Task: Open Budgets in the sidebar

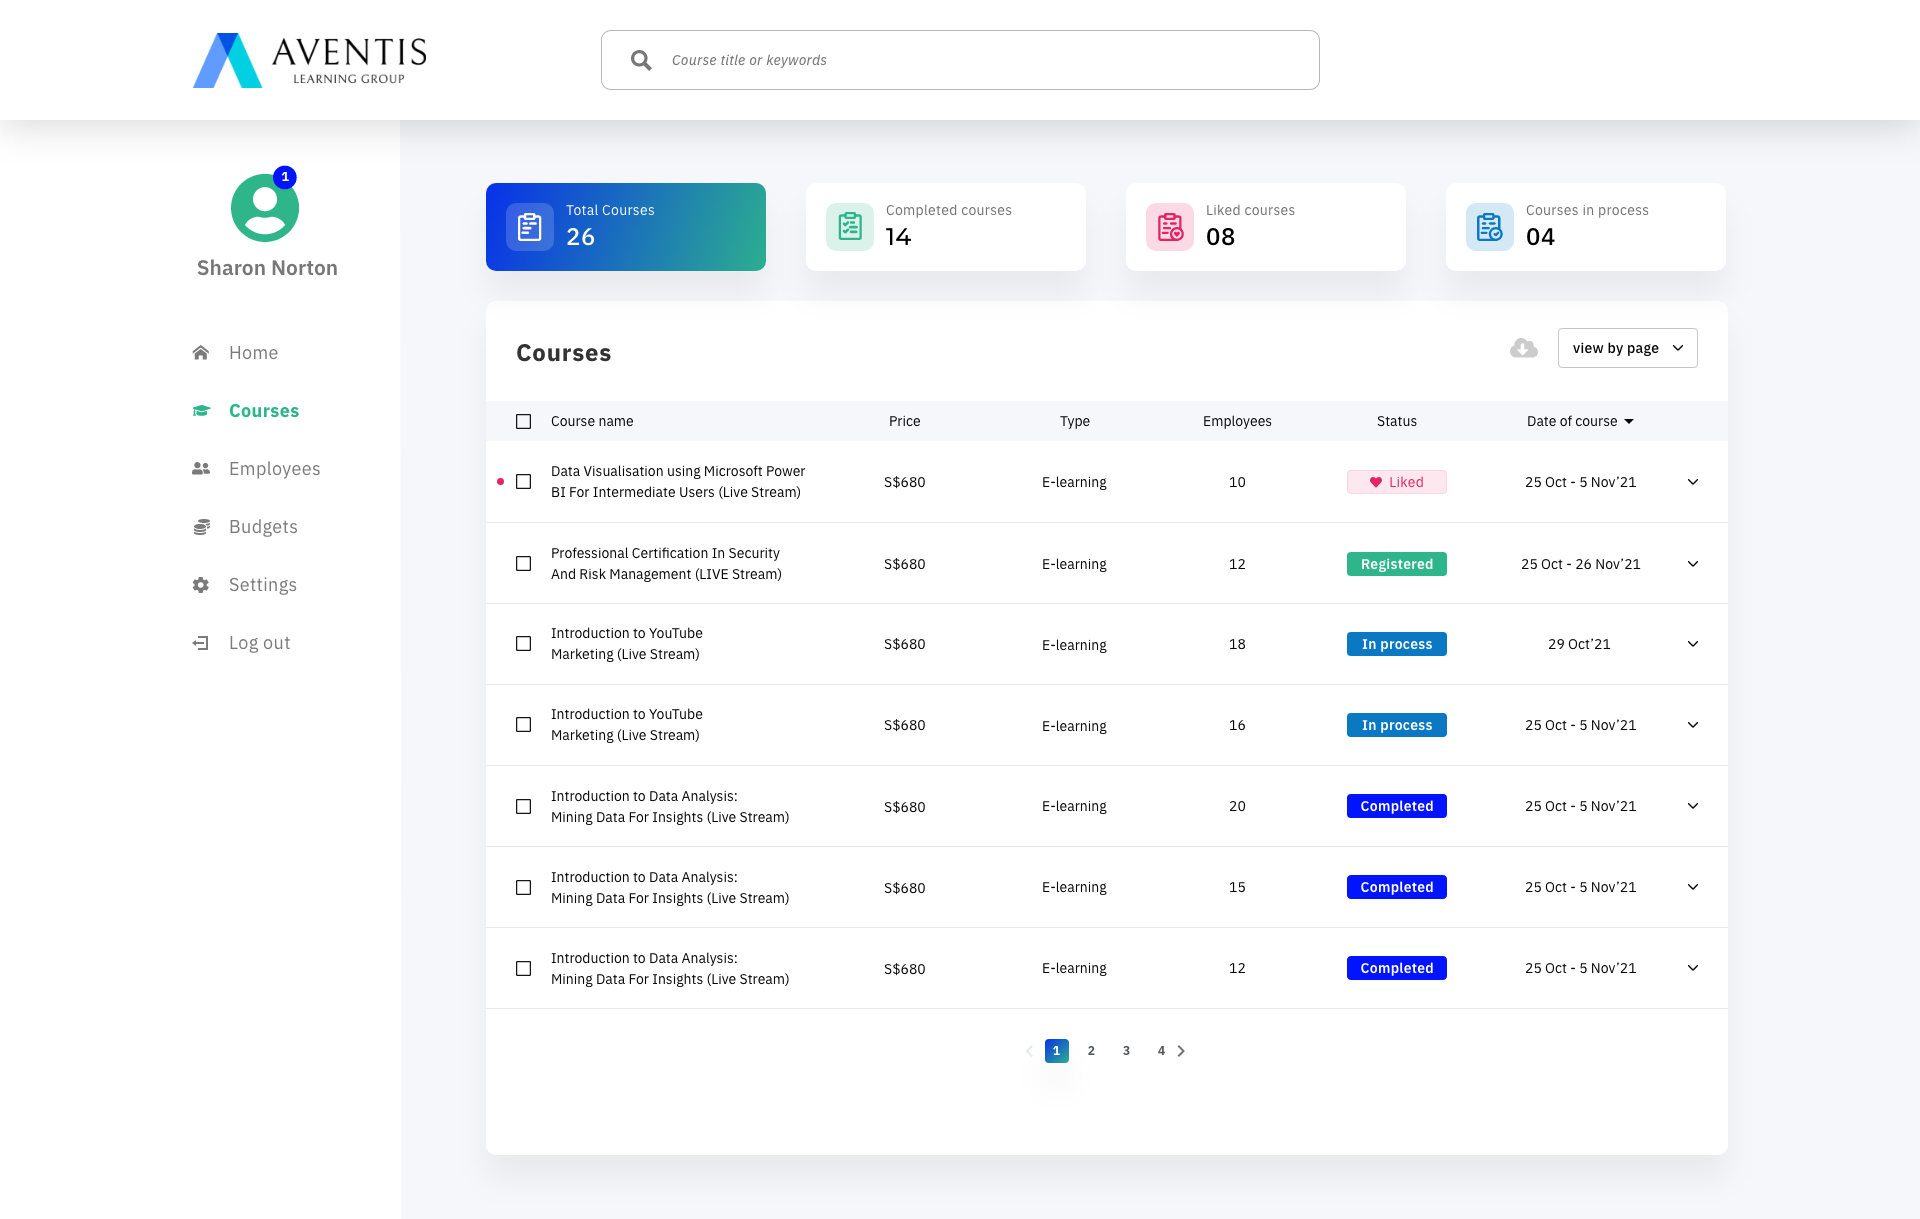Action: (x=263, y=527)
